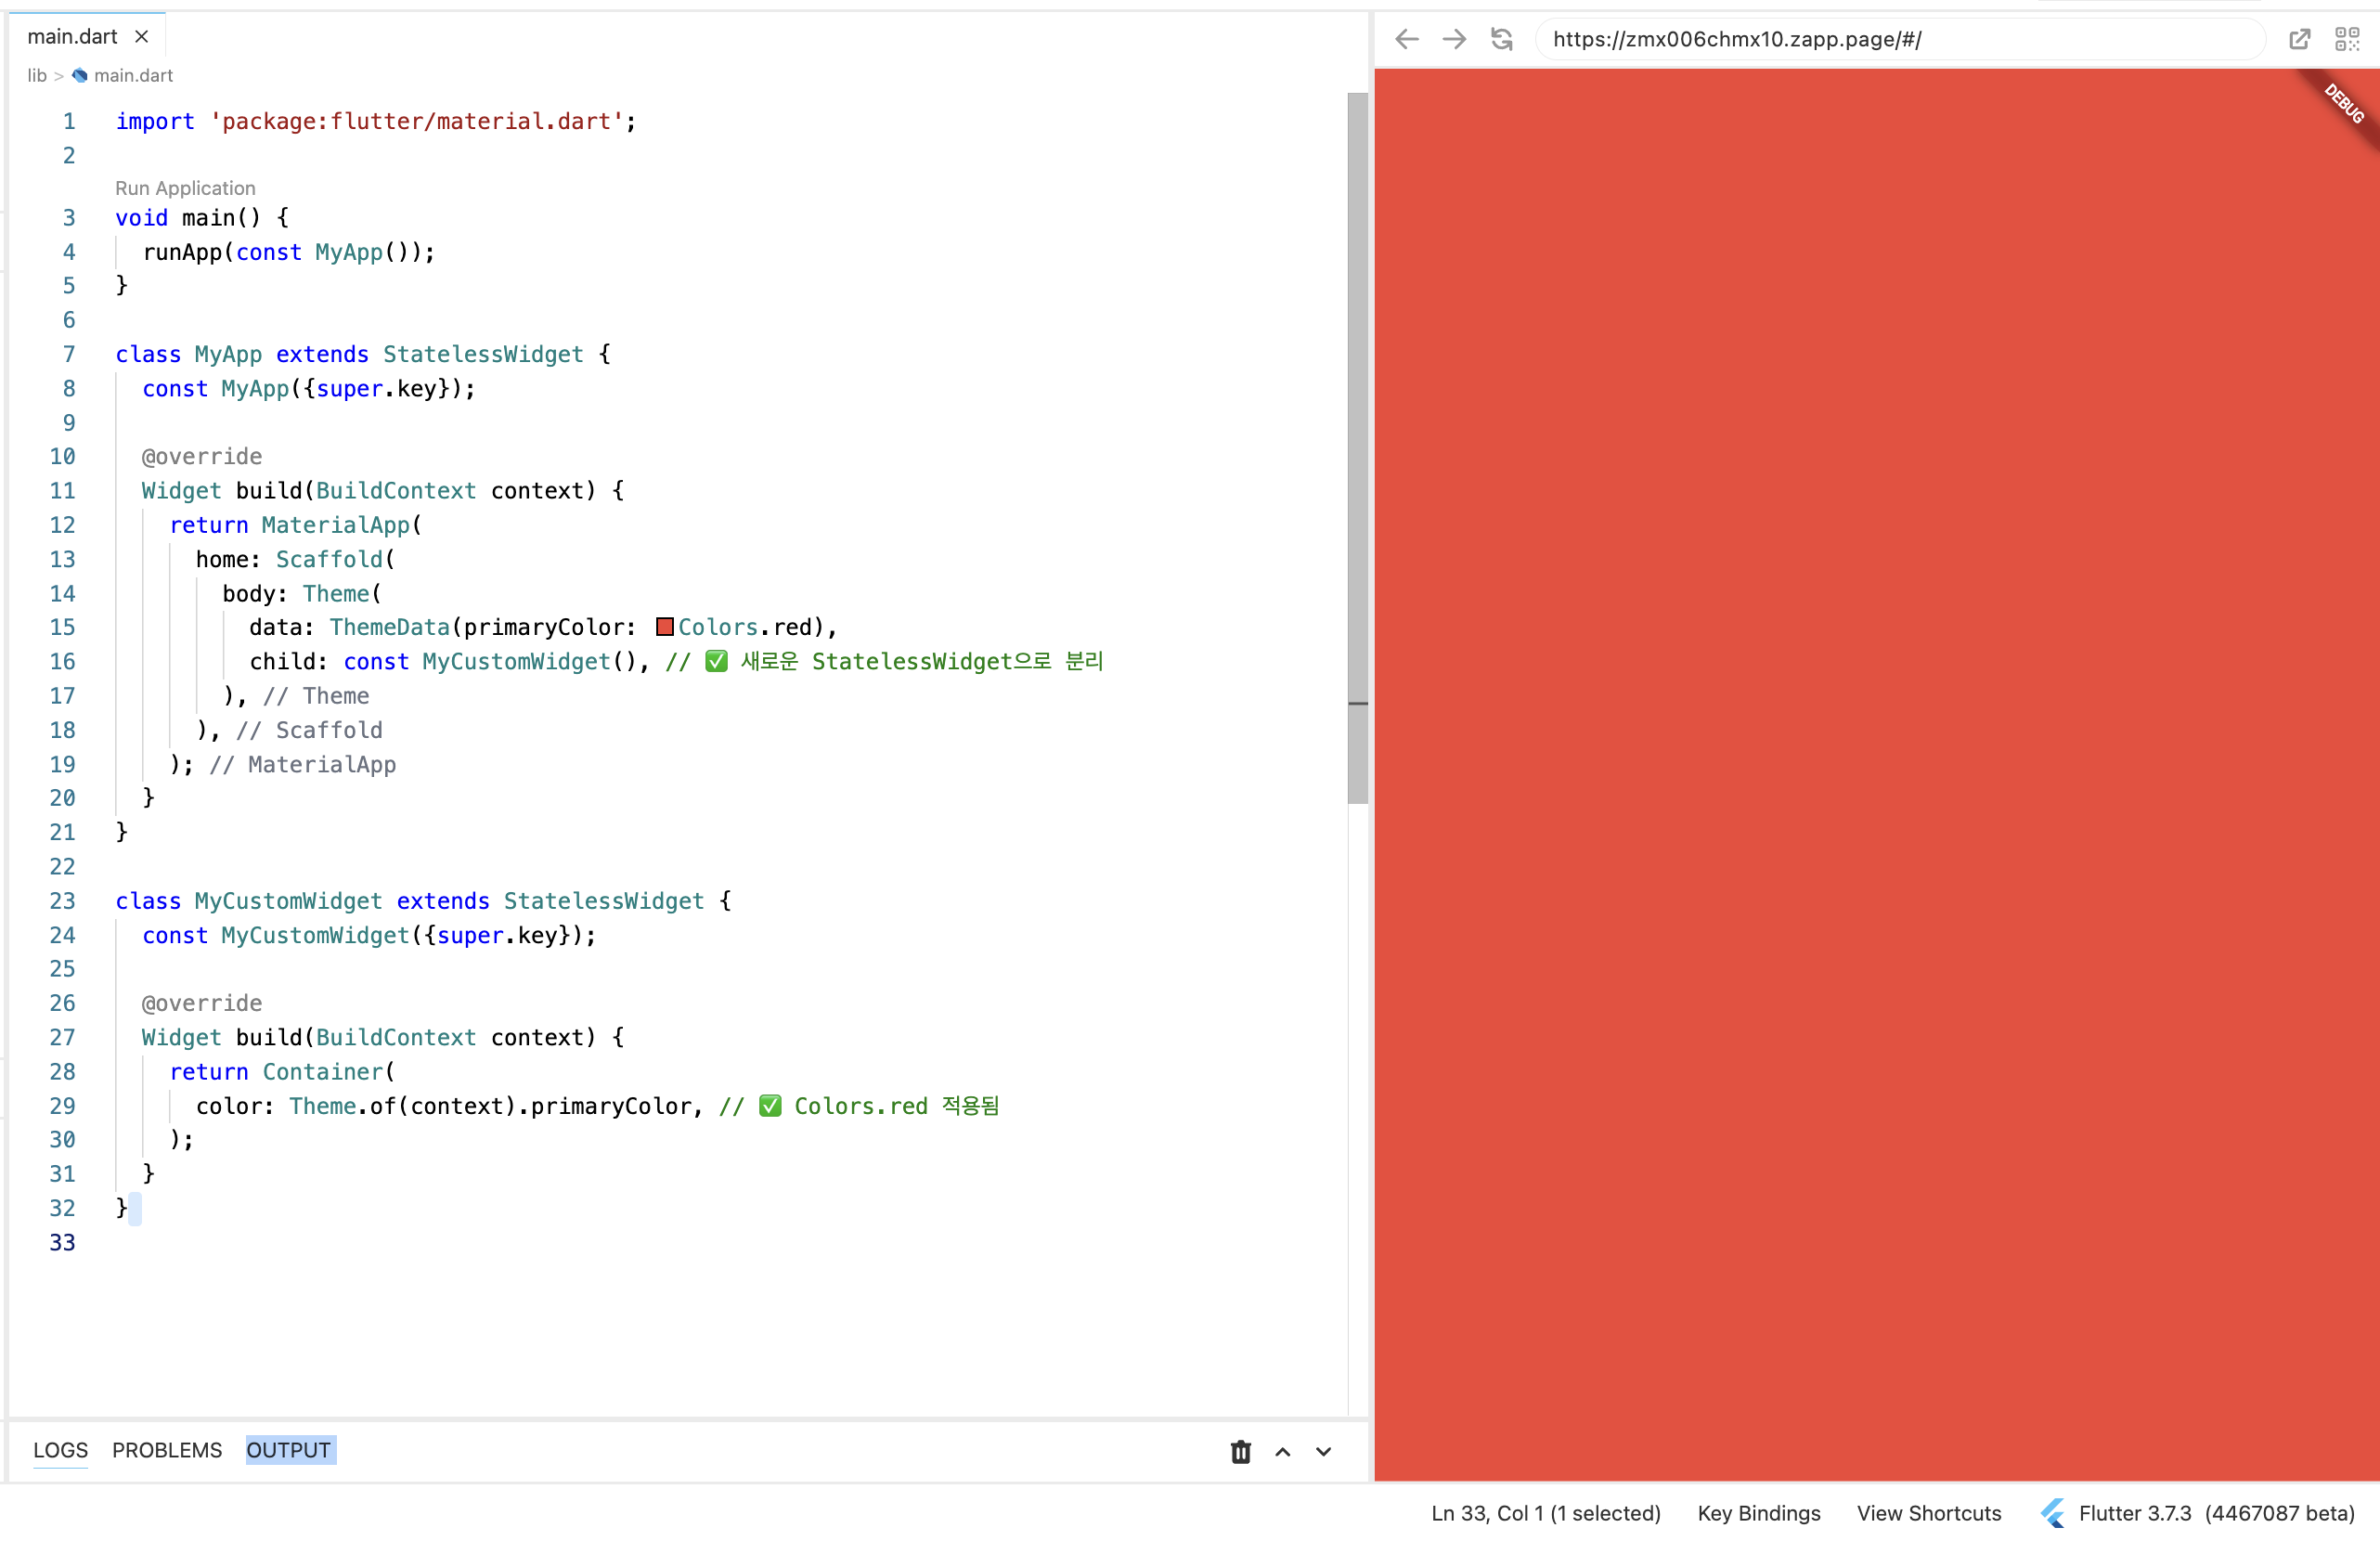
Task: Click the main.dart breadcrumb item
Action: [133, 76]
